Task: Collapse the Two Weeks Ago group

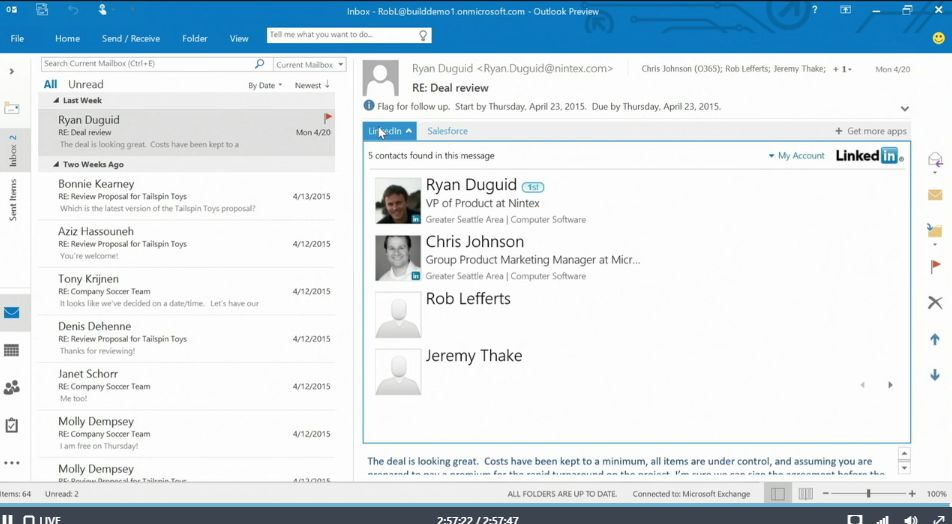Action: pos(56,165)
